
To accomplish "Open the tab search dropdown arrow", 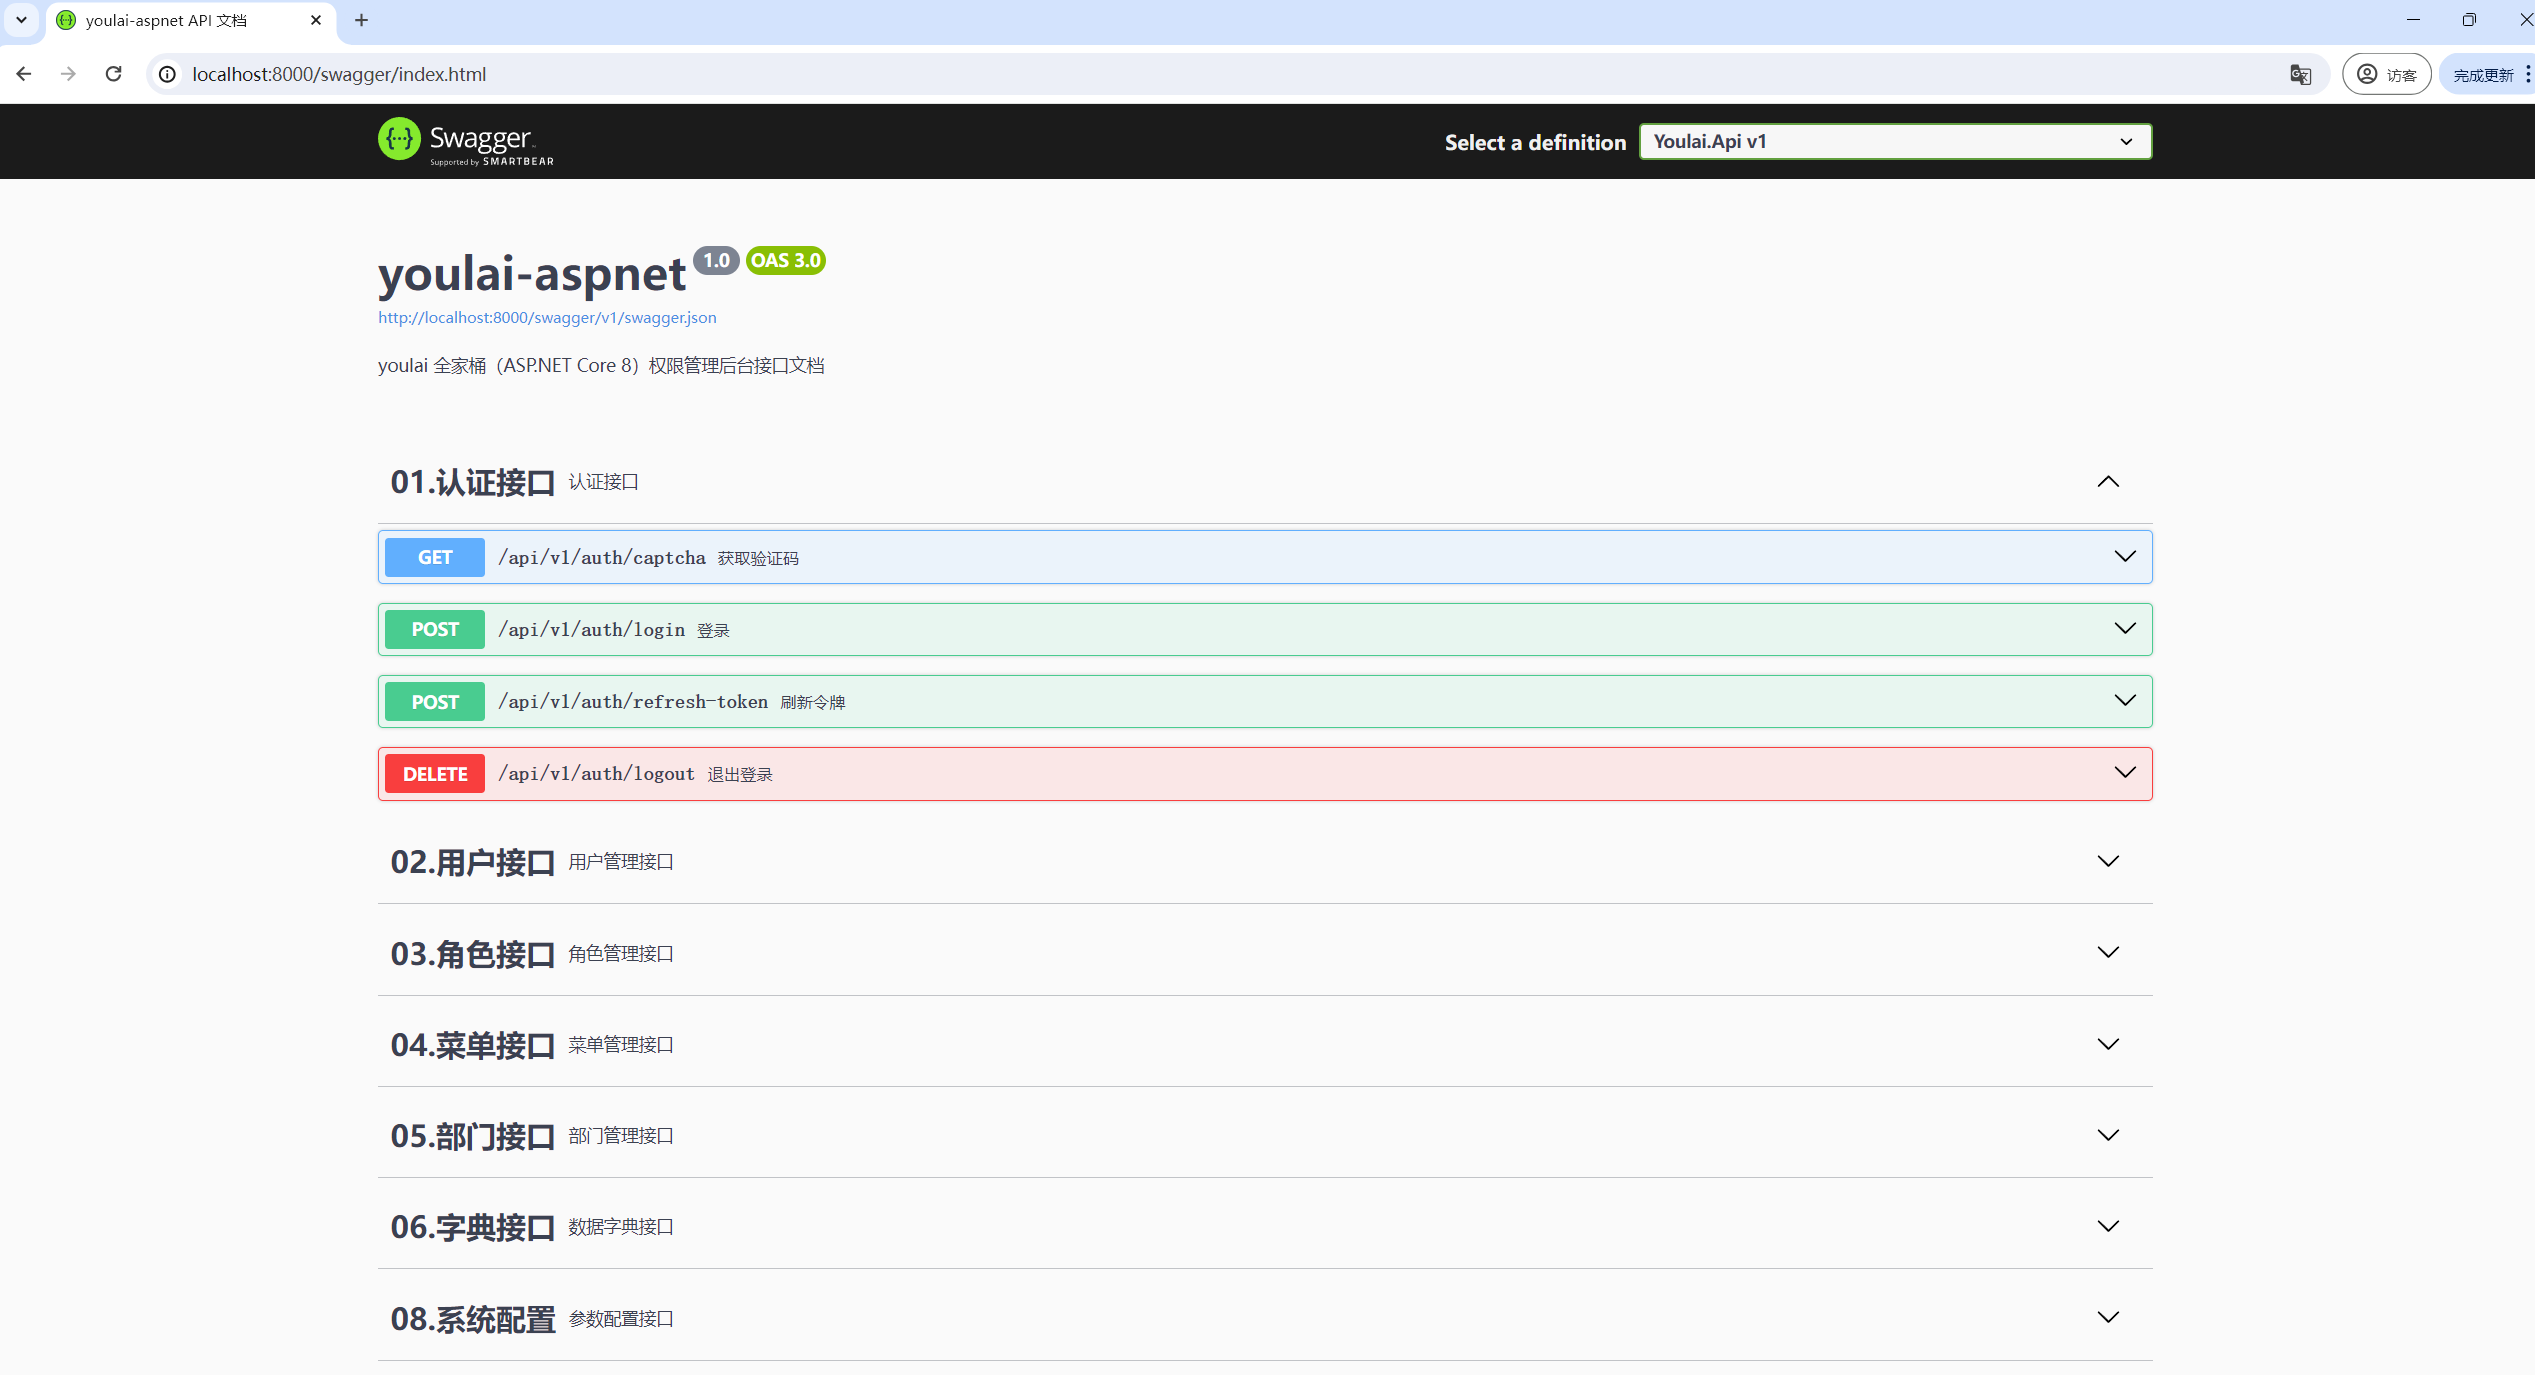I will [x=21, y=20].
